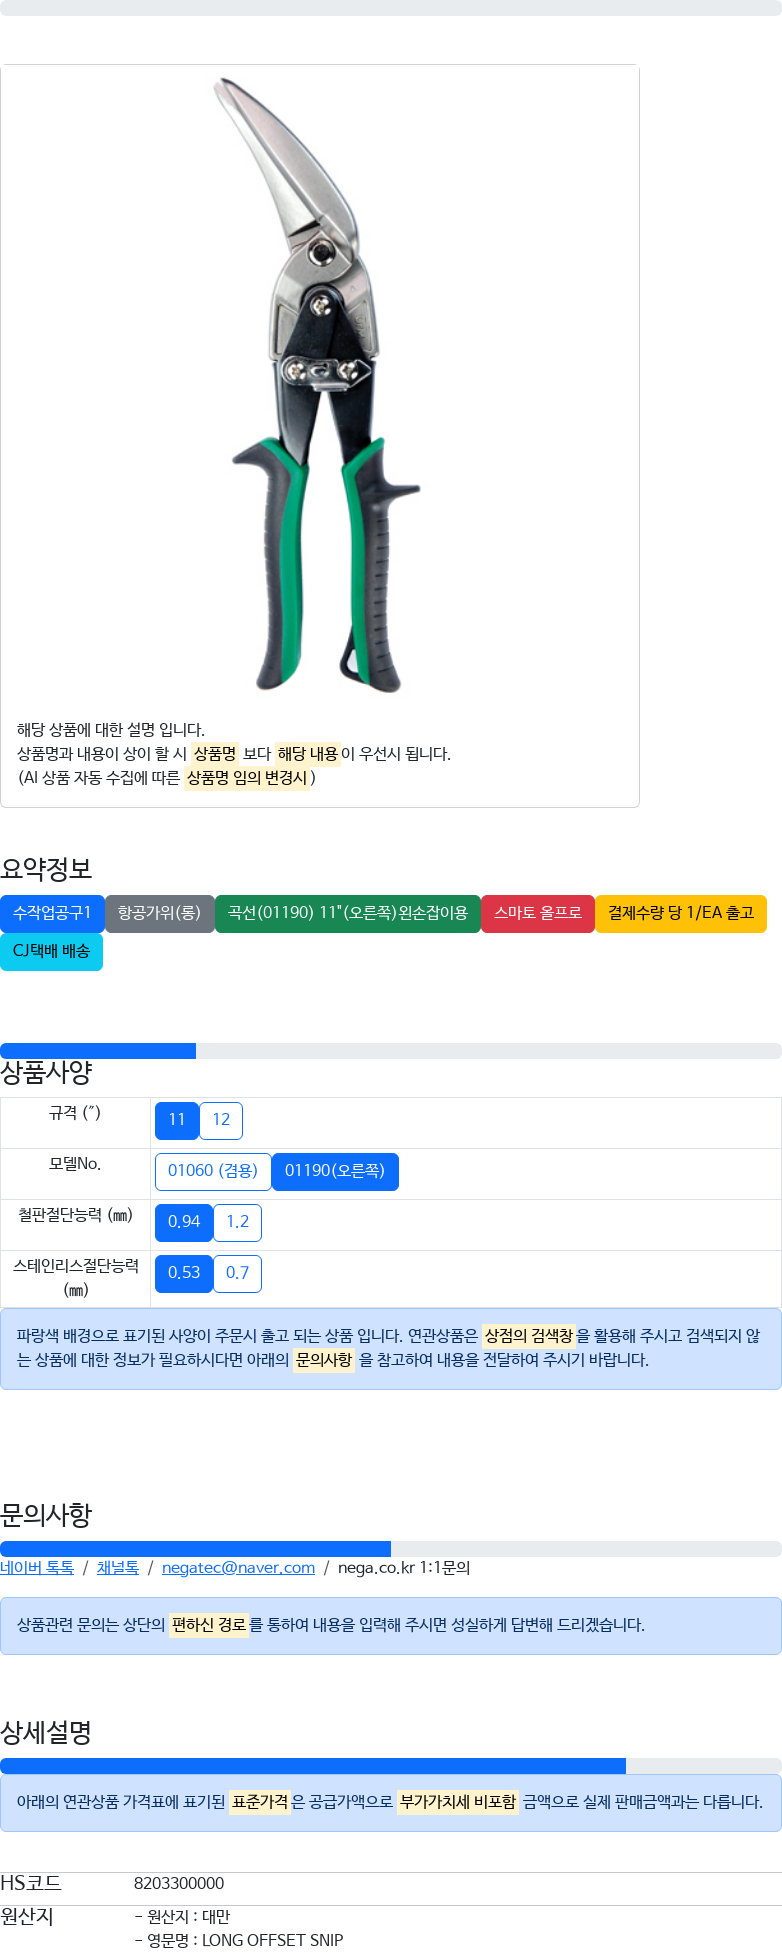Viewport: 782px width, 1954px height.
Task: Click the CJ택배 배송 tag
Action: coord(51,951)
